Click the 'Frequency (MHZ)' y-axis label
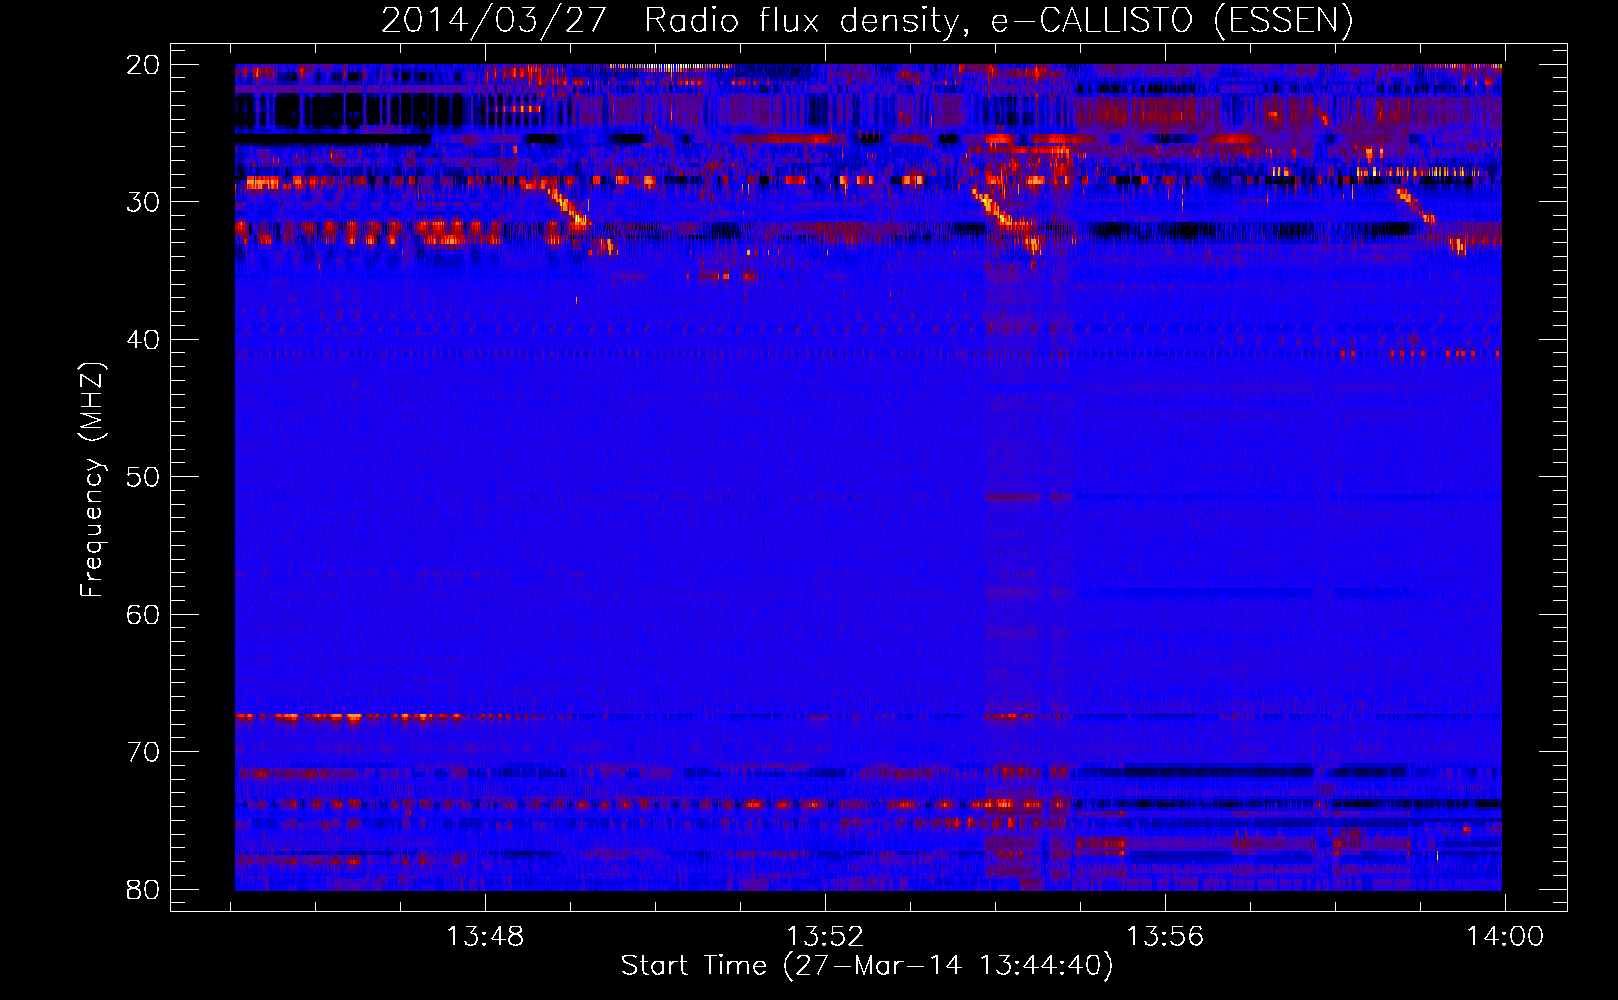1618x1000 pixels. click(92, 479)
